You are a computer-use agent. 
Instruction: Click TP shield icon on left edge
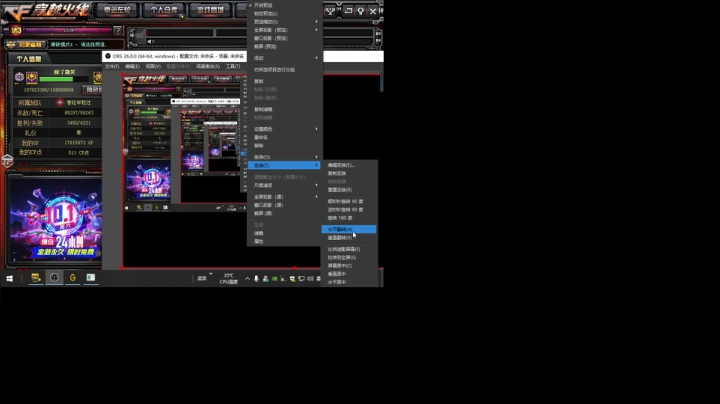(x=7, y=161)
